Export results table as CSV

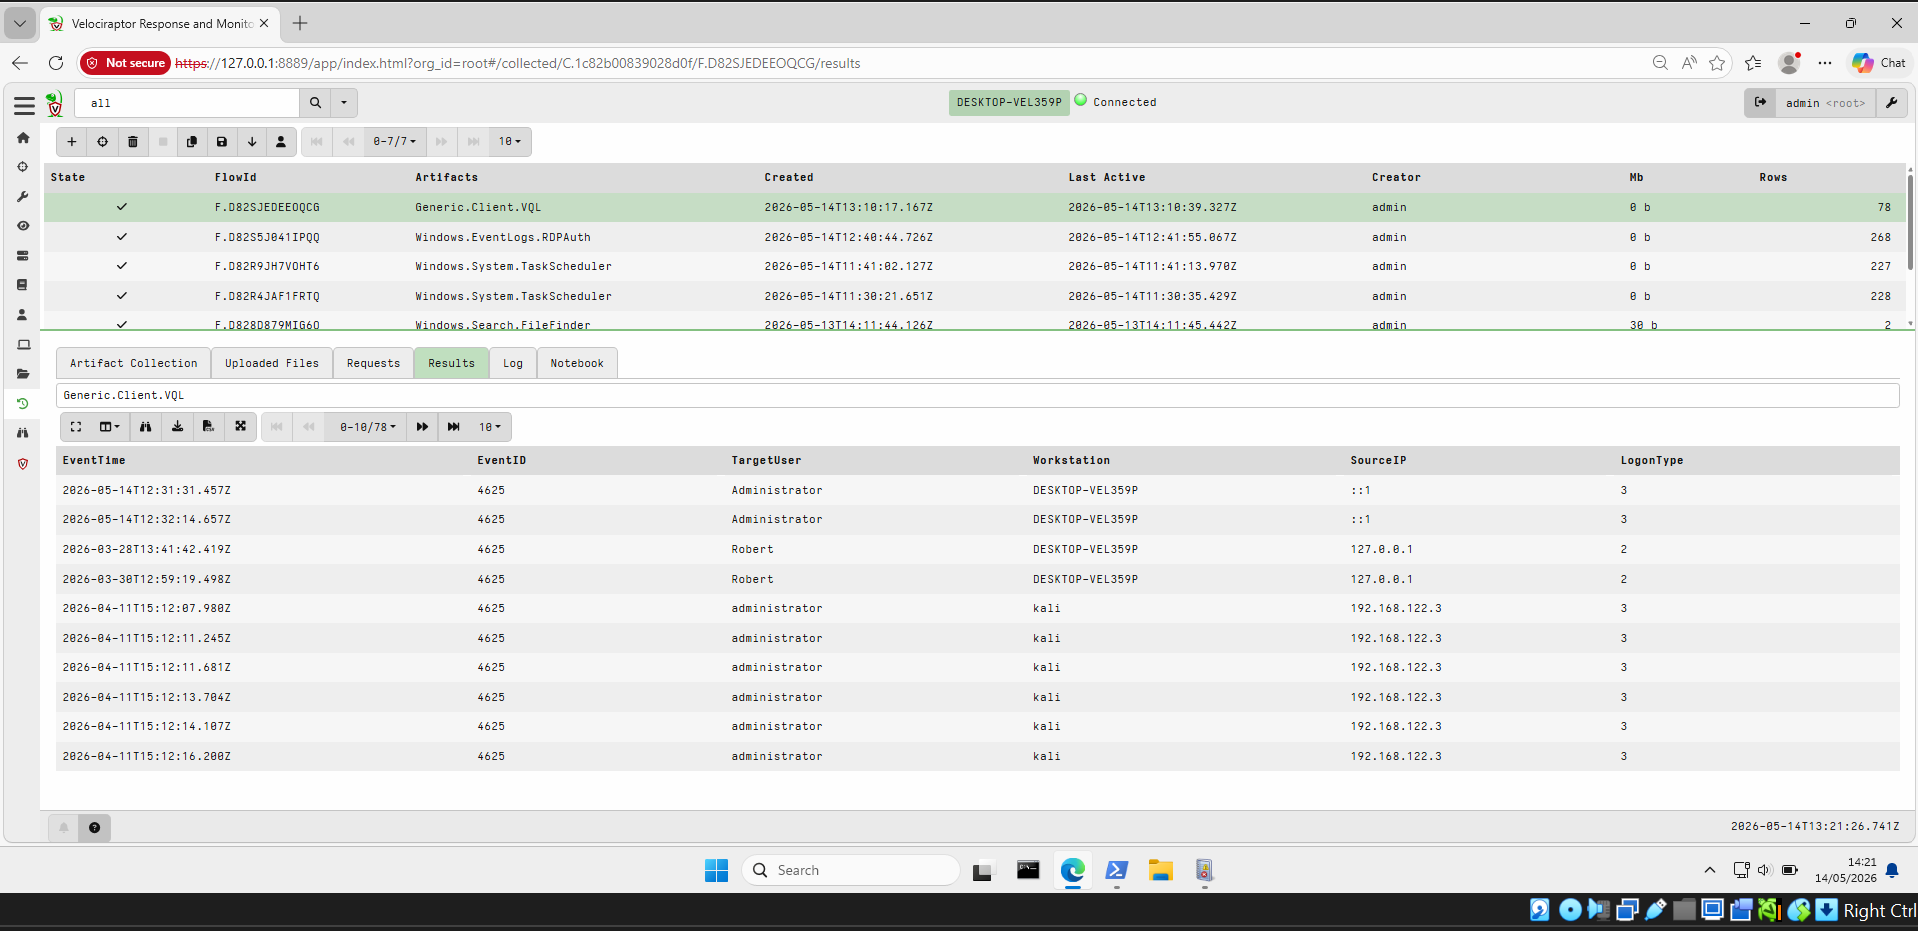[209, 427]
